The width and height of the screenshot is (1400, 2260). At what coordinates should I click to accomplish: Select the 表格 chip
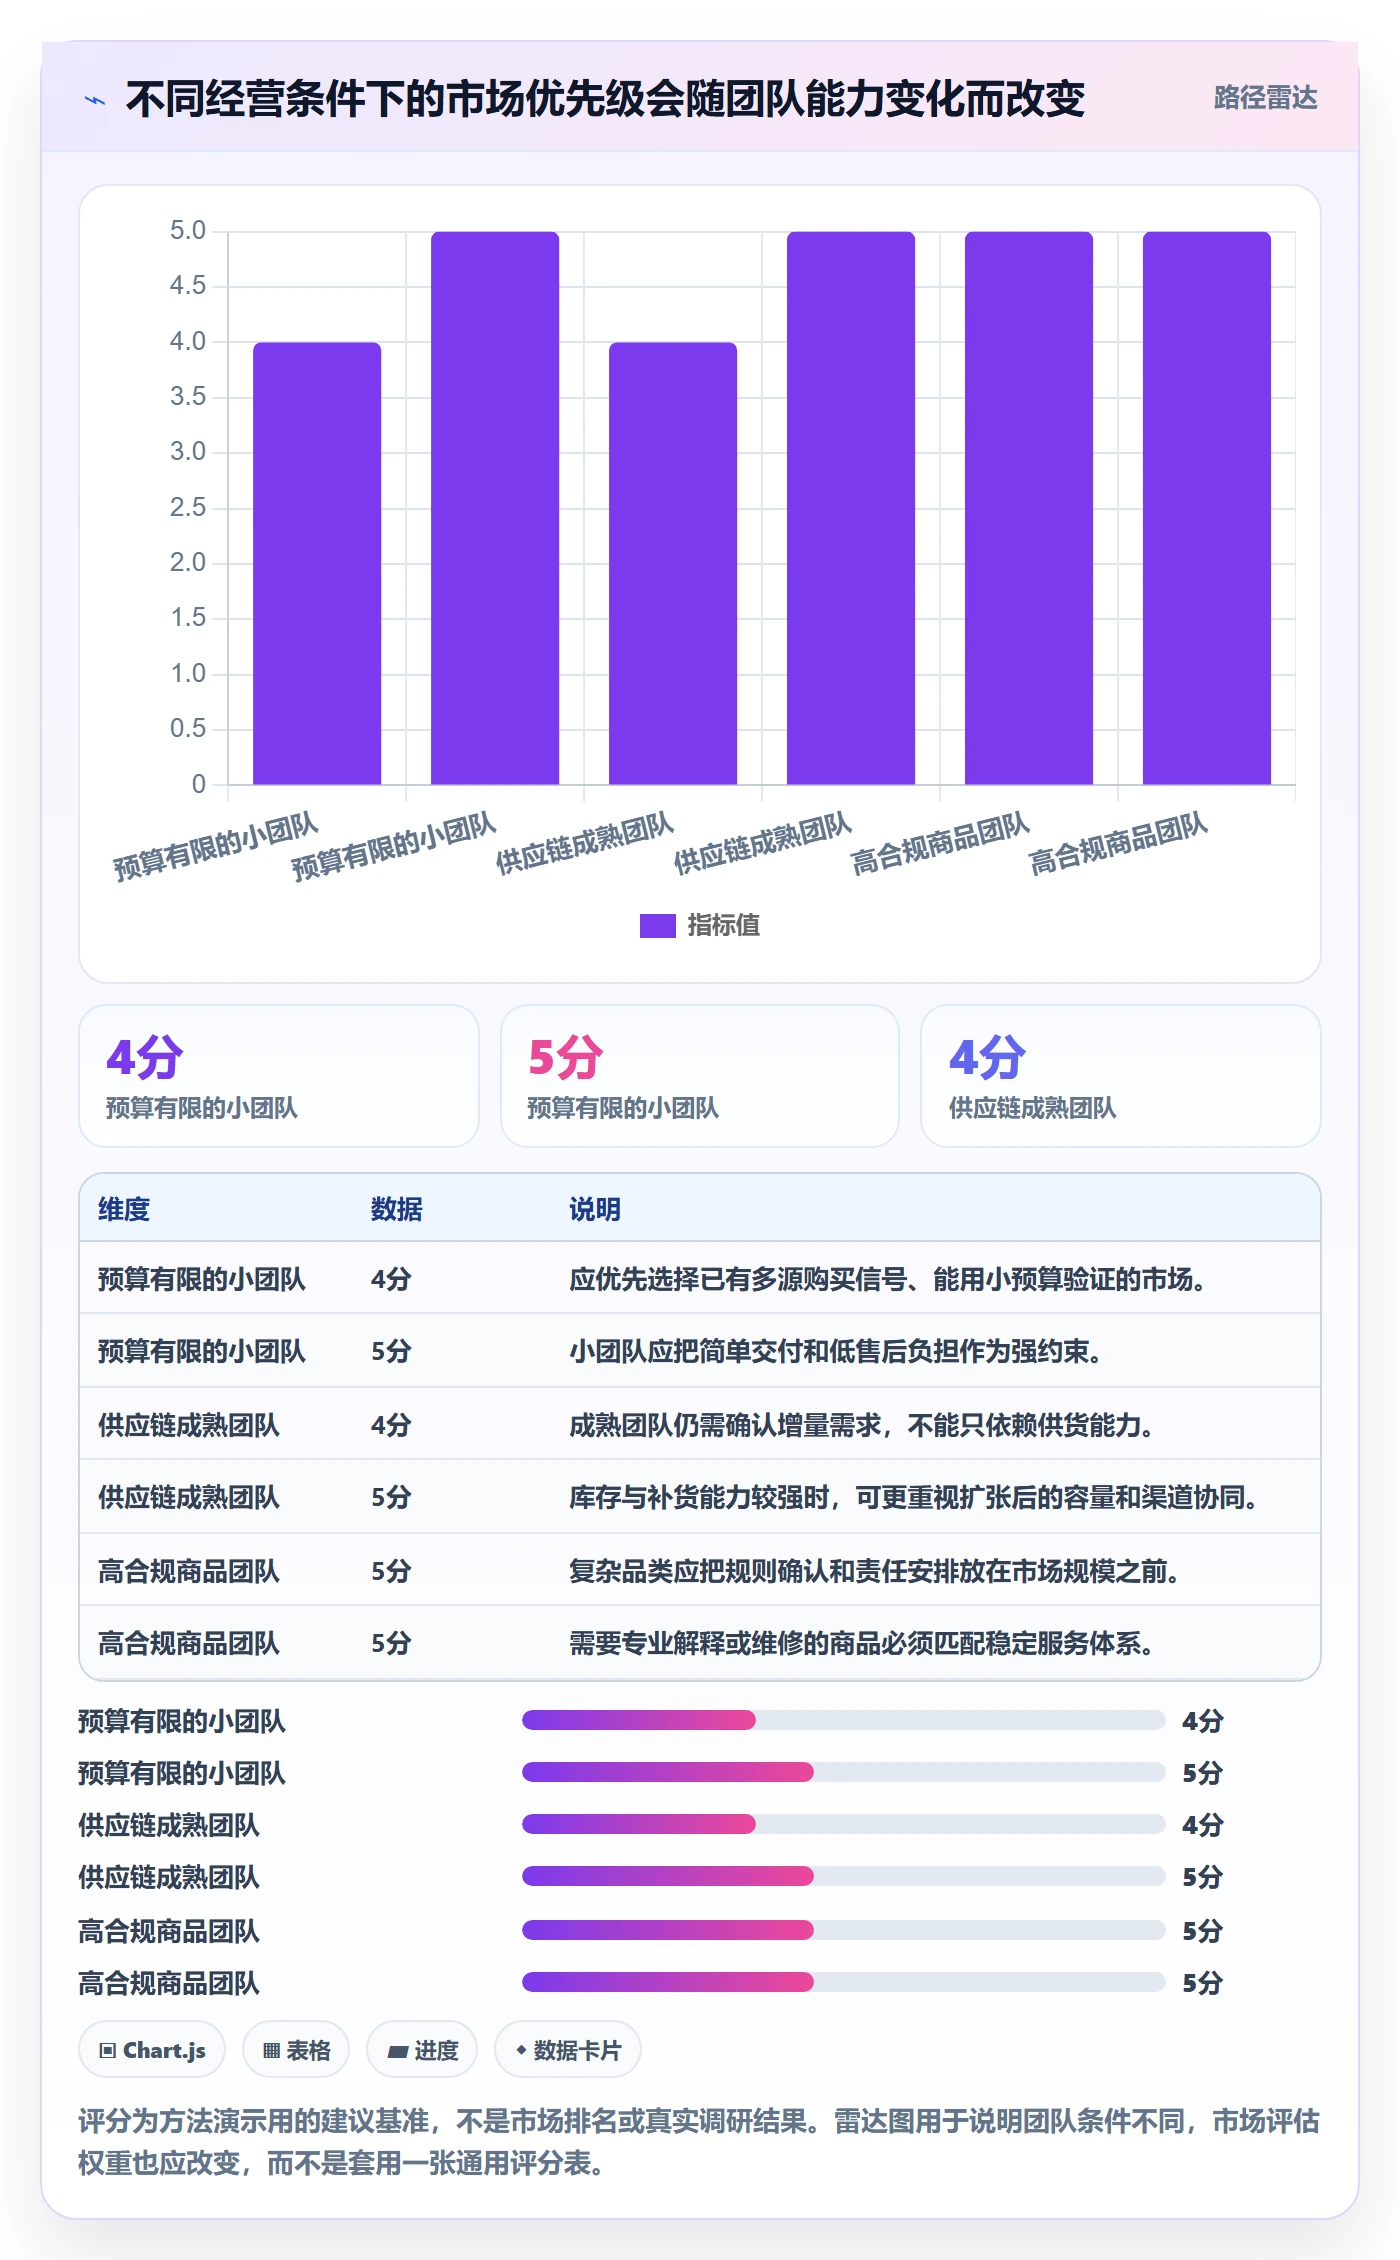(x=296, y=2050)
